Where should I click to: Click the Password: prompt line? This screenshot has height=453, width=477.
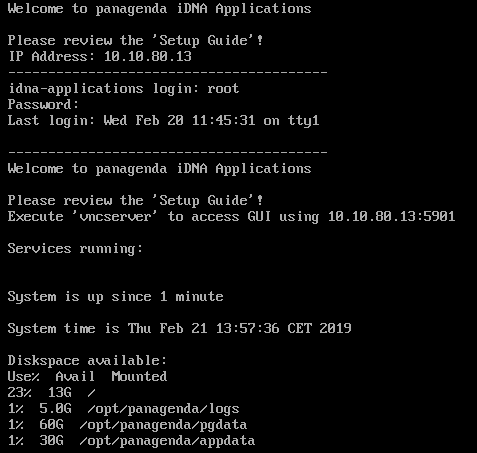click(x=43, y=104)
